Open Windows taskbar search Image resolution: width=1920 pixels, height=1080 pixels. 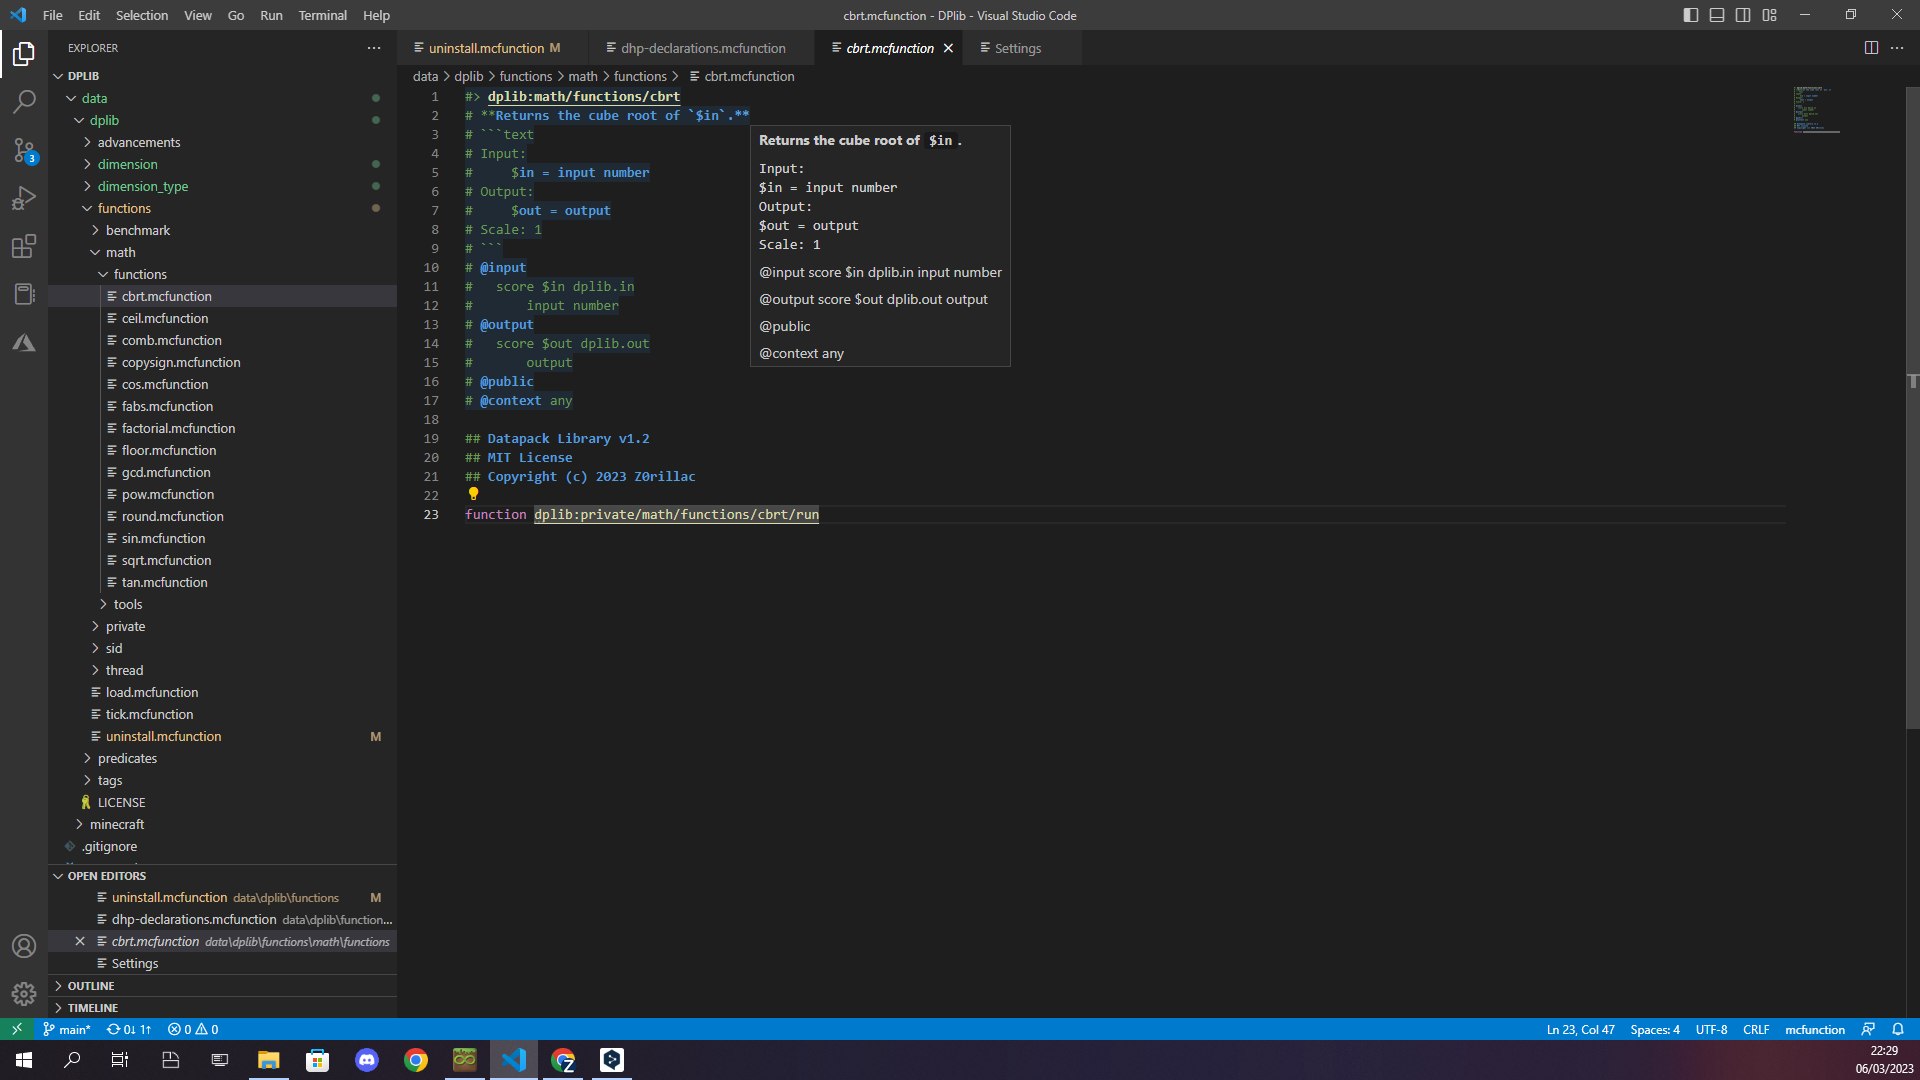tap(72, 1060)
